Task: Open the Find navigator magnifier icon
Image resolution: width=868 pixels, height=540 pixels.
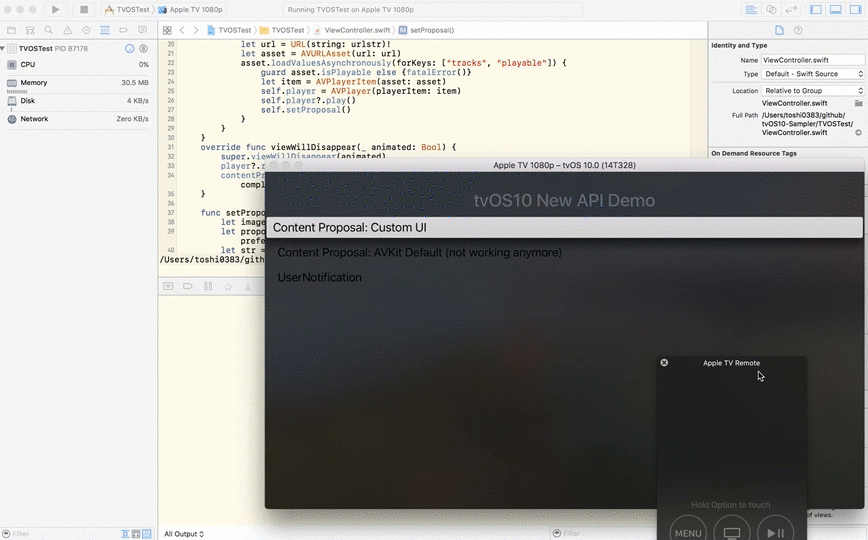Action: pos(49,30)
